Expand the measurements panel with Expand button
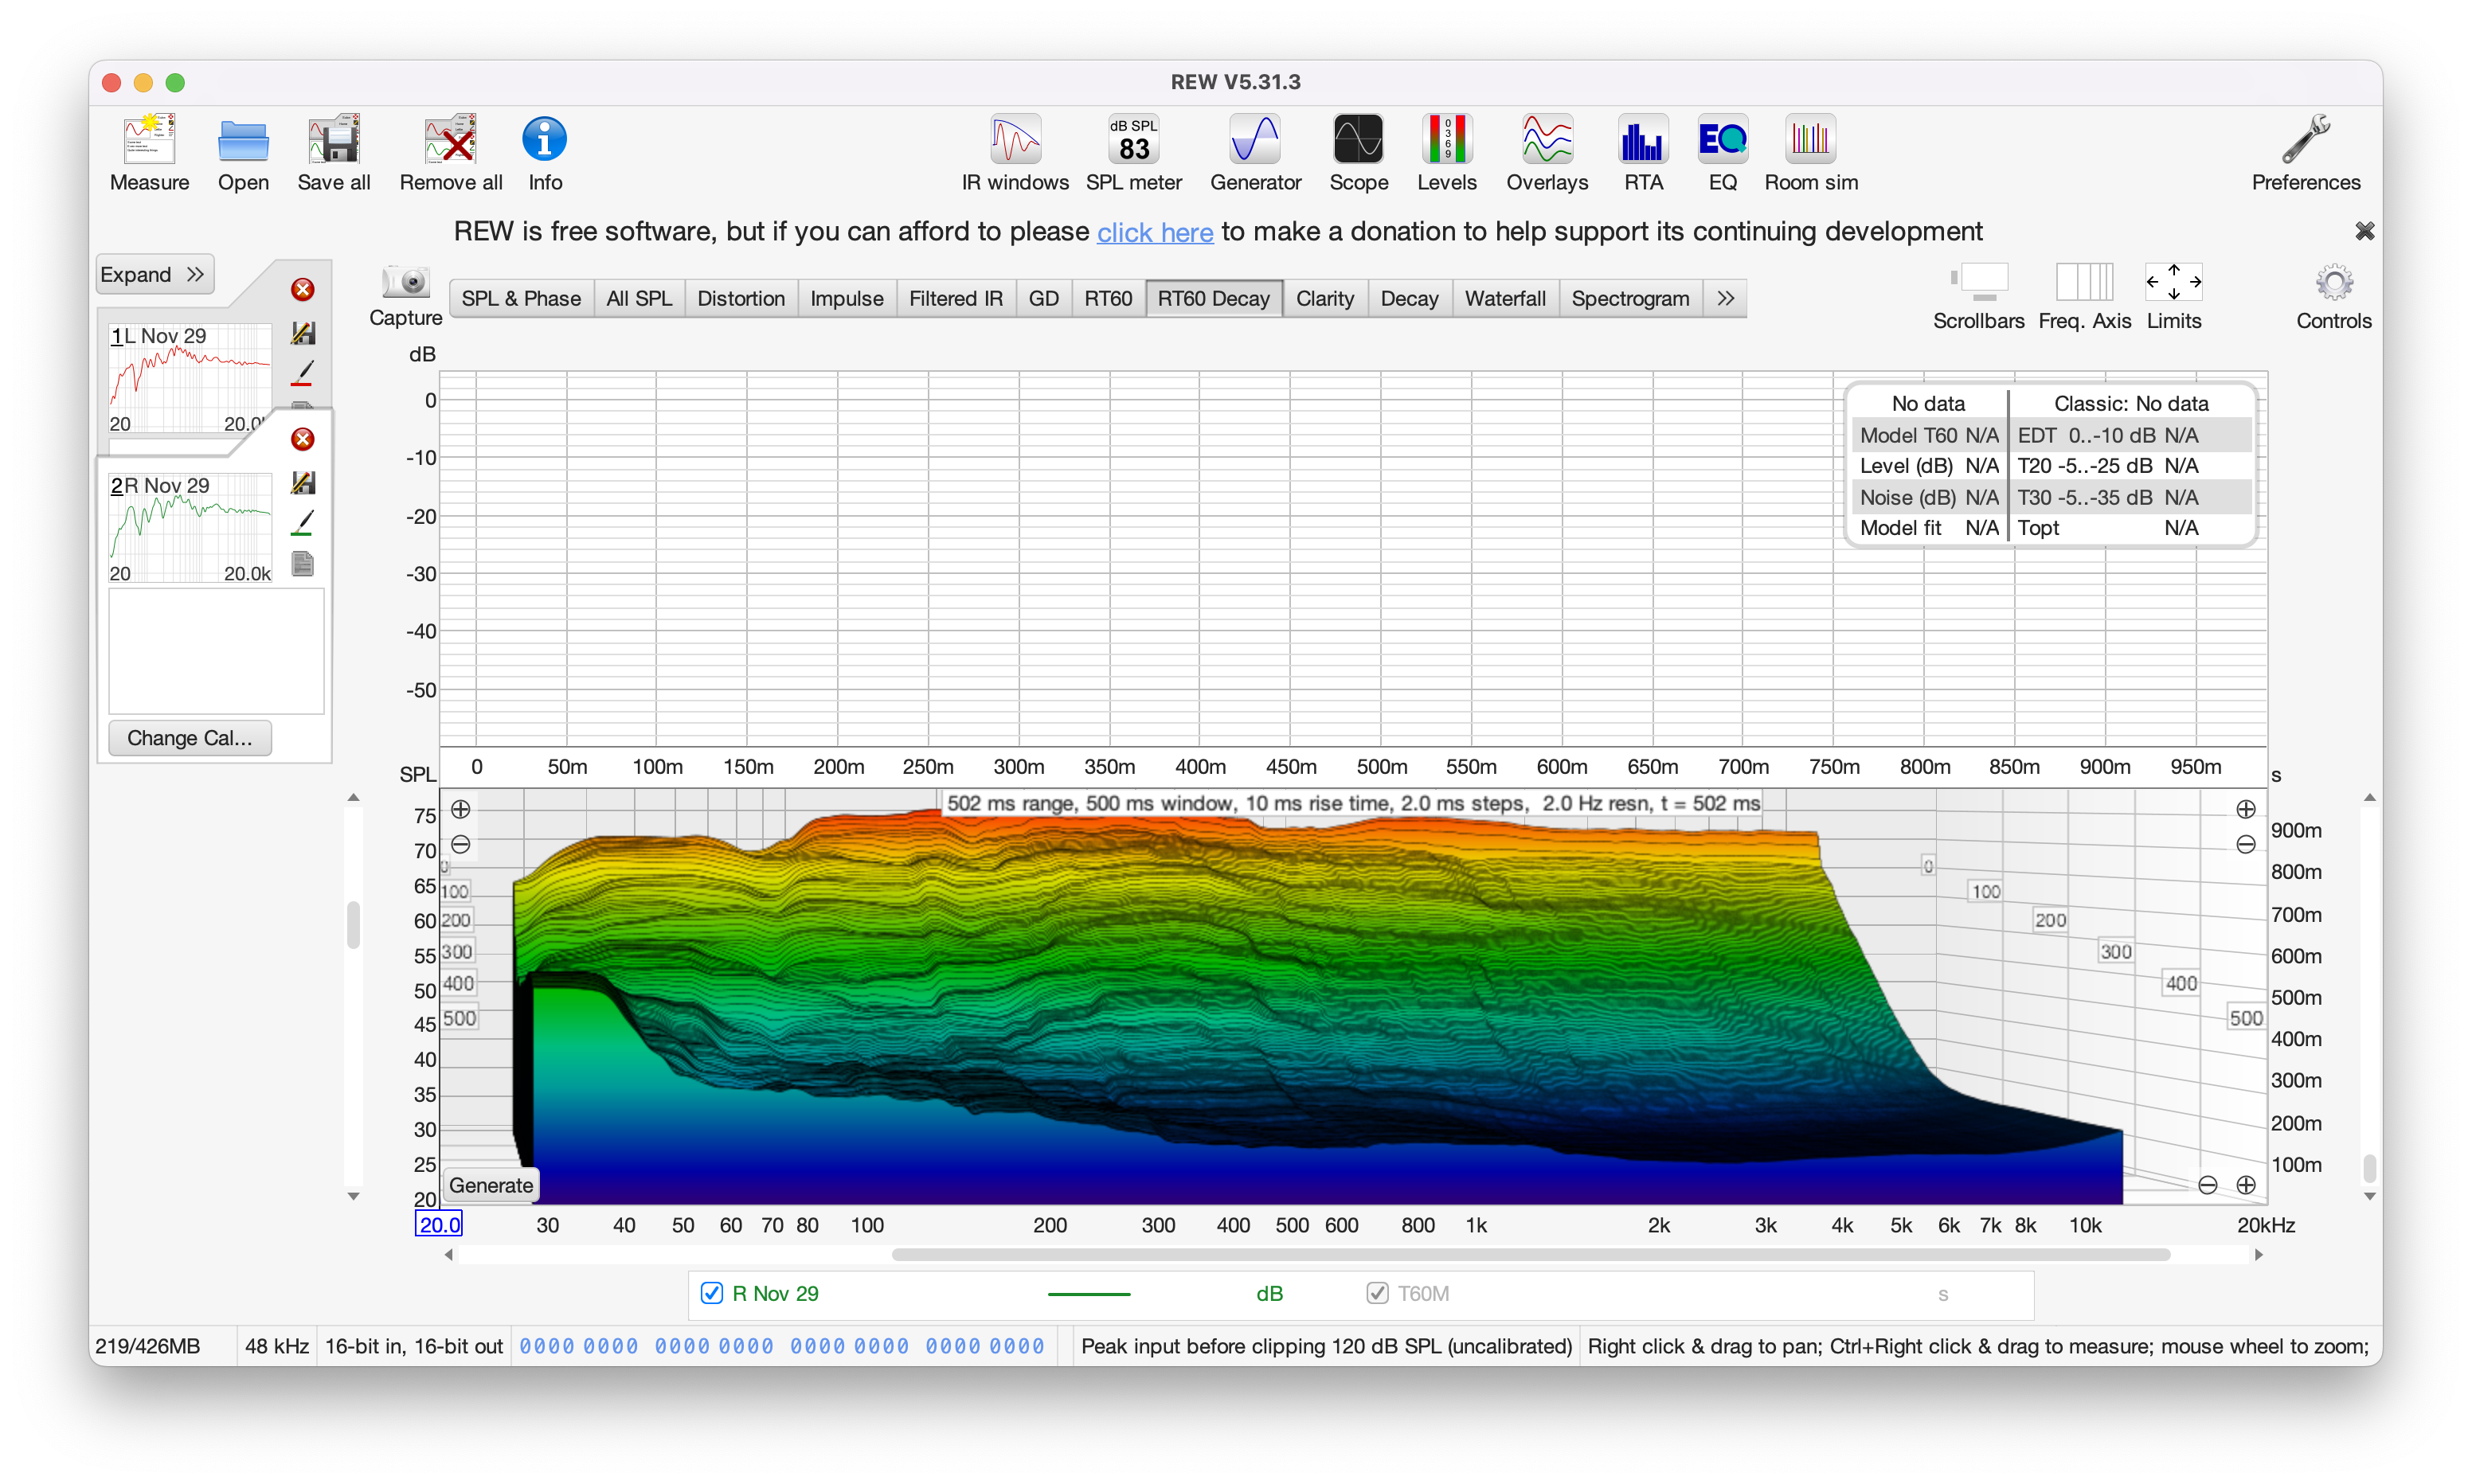Screen dimensions: 2472x1484 pyautogui.click(x=154, y=274)
